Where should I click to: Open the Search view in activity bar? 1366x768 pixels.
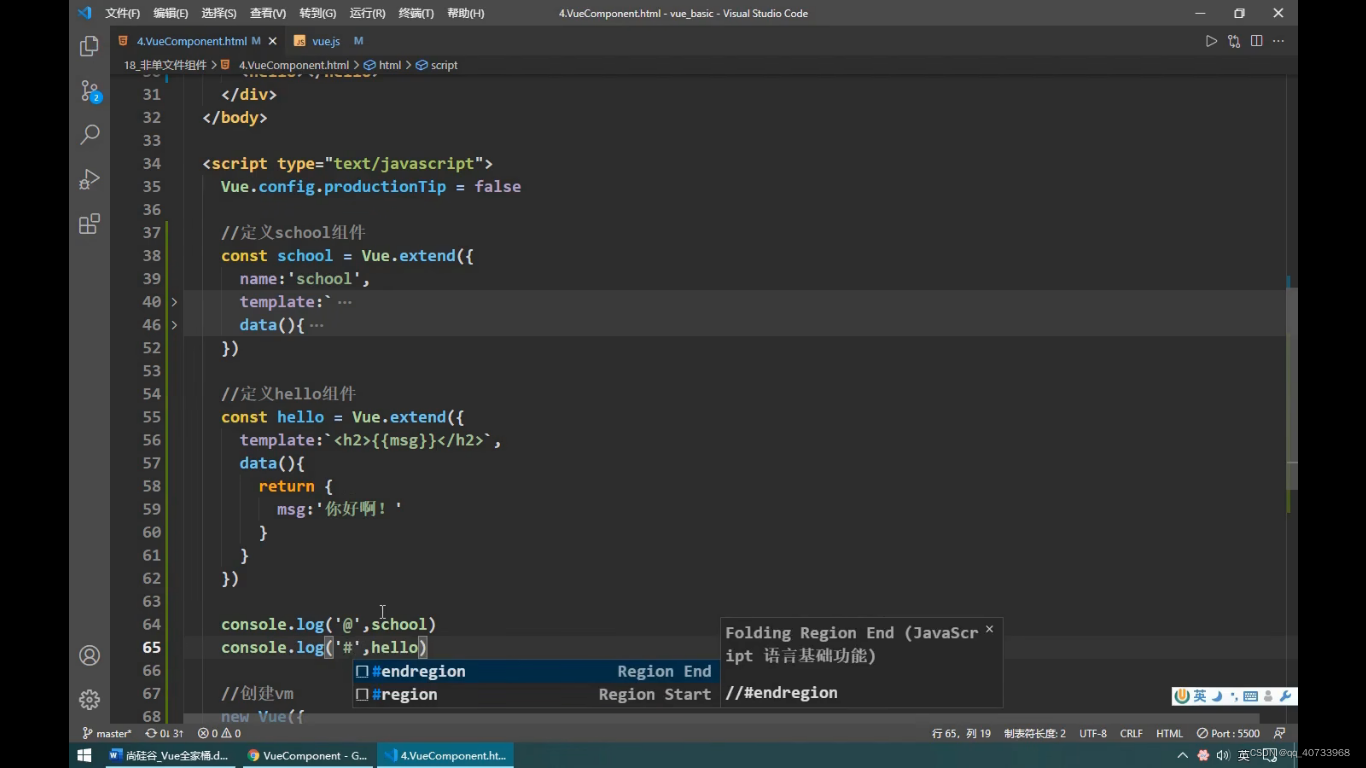click(x=89, y=134)
